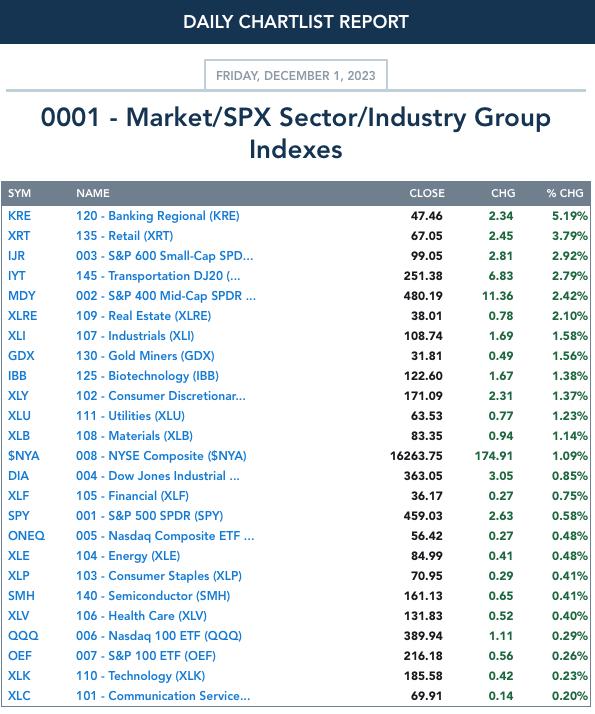Click the QQQ ticker symbol
The height and width of the screenshot is (714, 595).
pyautogui.click(x=23, y=636)
